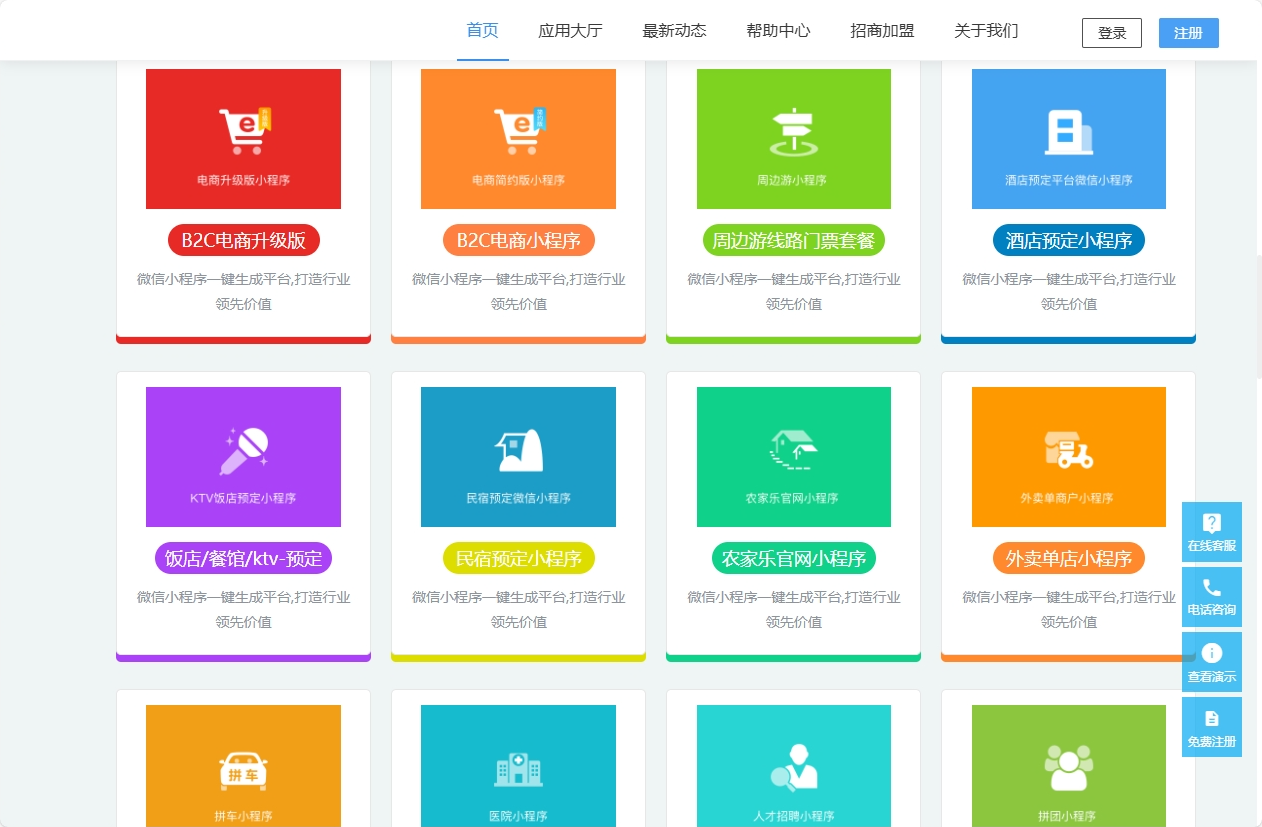1262x827 pixels.
Task: Click the description text under 外卖单店小程序
Action: 1069,609
